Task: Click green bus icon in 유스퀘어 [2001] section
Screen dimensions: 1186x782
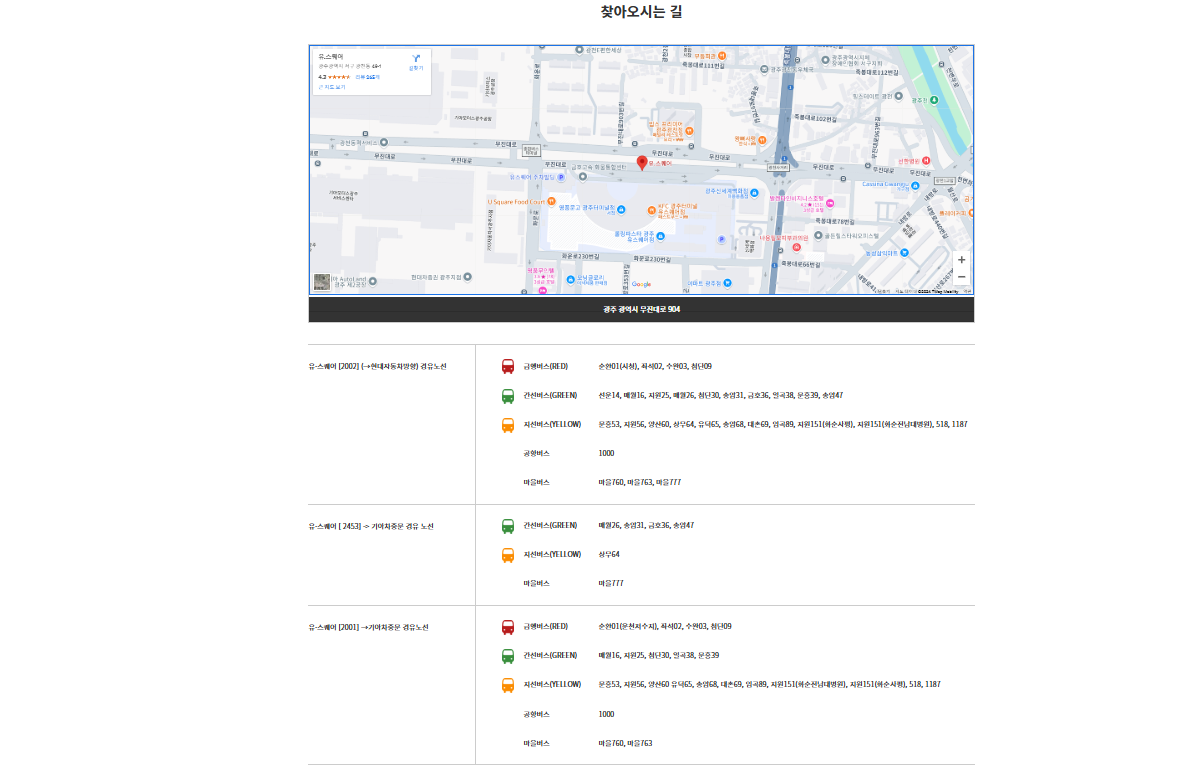Action: tap(508, 656)
